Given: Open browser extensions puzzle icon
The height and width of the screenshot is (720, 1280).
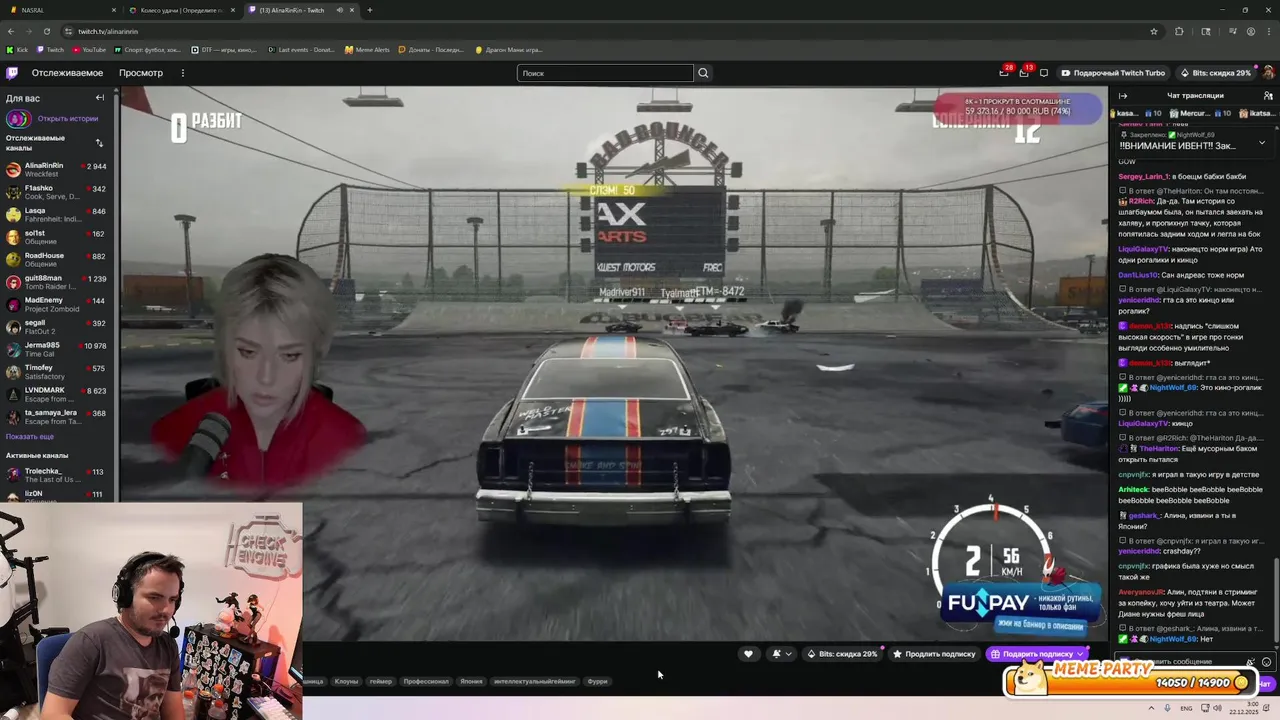Looking at the screenshot, I should point(1179,31).
